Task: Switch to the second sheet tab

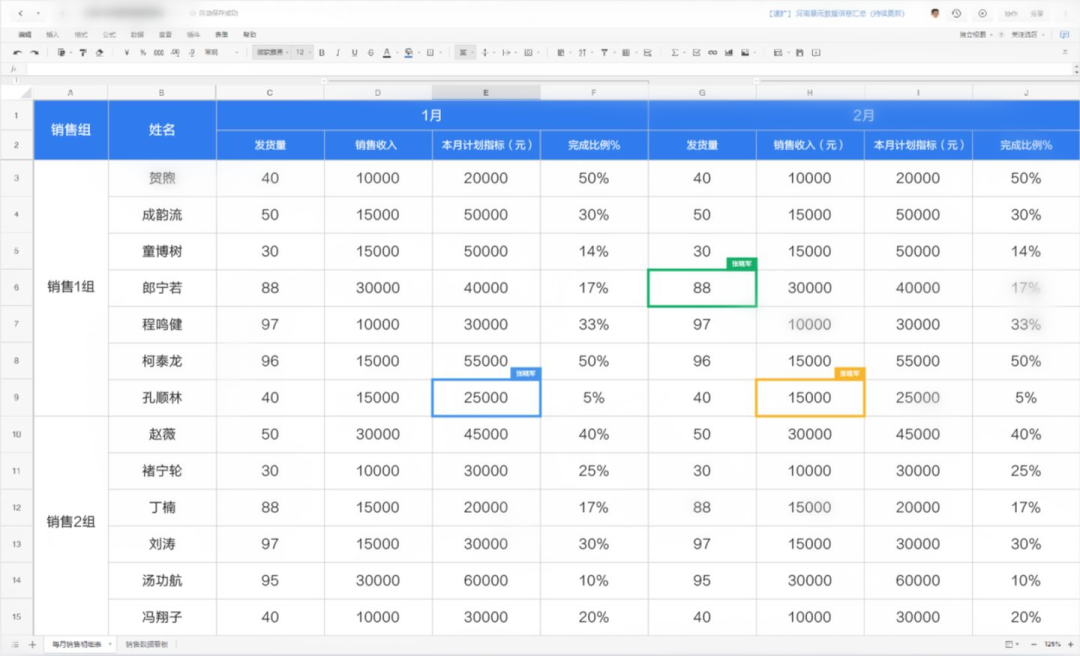Action: (147, 644)
